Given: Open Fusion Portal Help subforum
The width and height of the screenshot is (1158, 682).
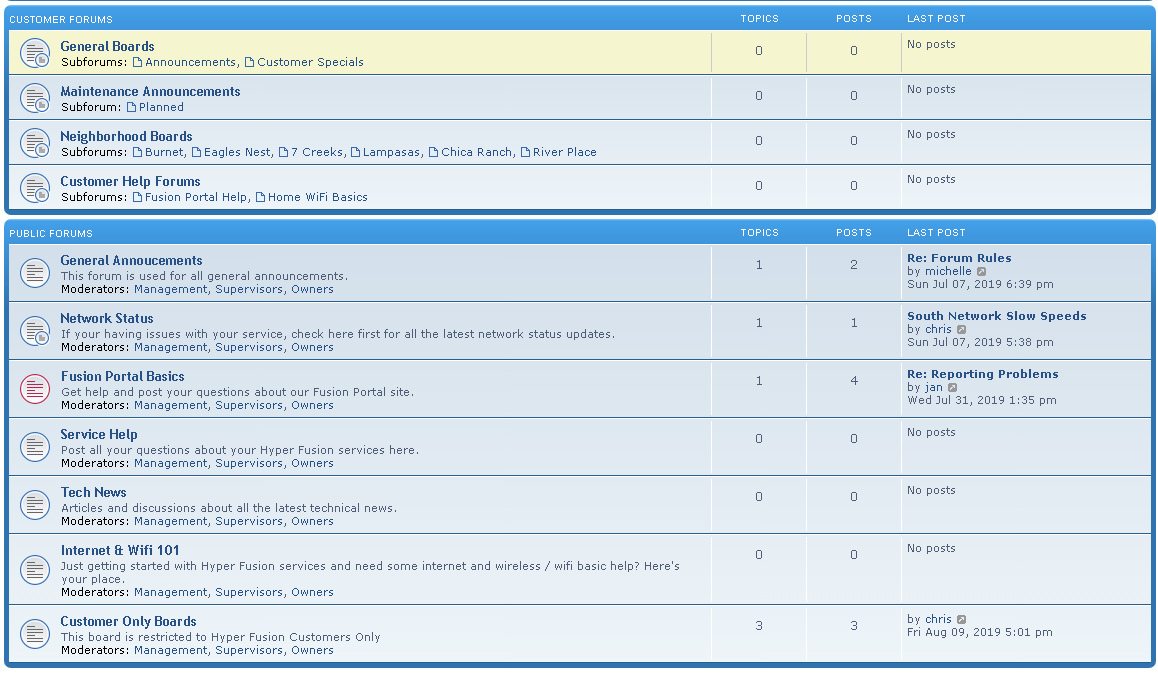Looking at the screenshot, I should click(196, 197).
